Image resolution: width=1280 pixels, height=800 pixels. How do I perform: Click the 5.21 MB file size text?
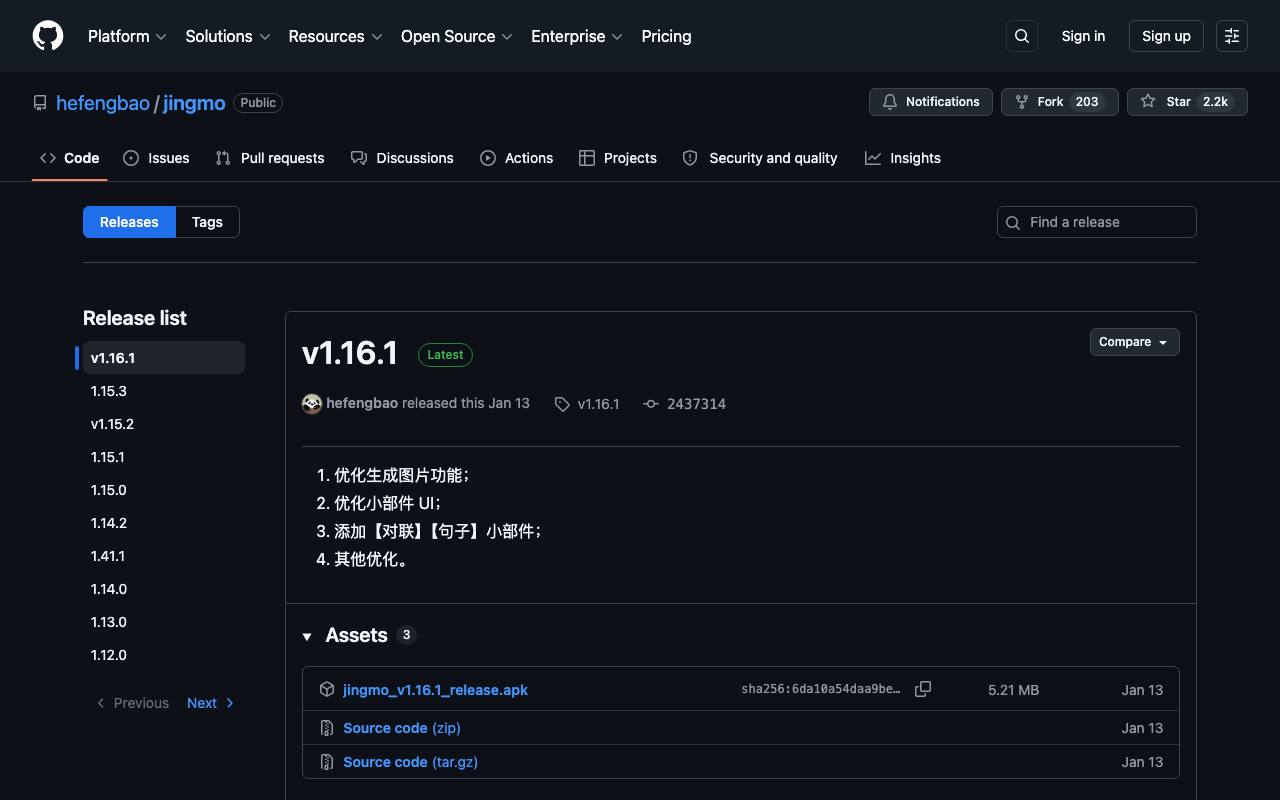pyautogui.click(x=1013, y=690)
